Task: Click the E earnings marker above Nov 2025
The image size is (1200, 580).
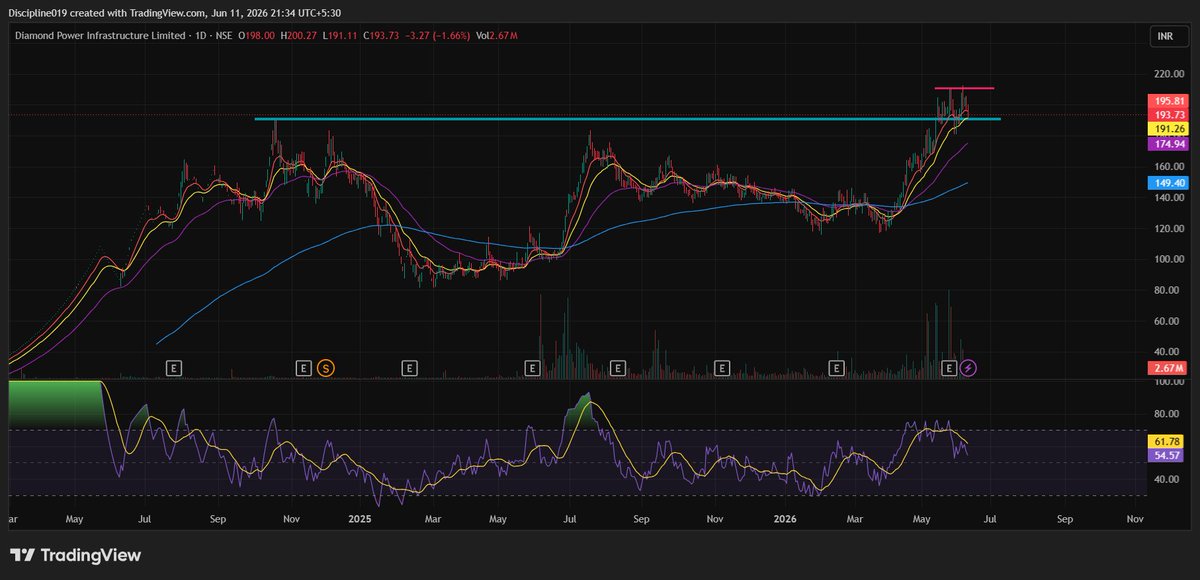Action: click(720, 369)
